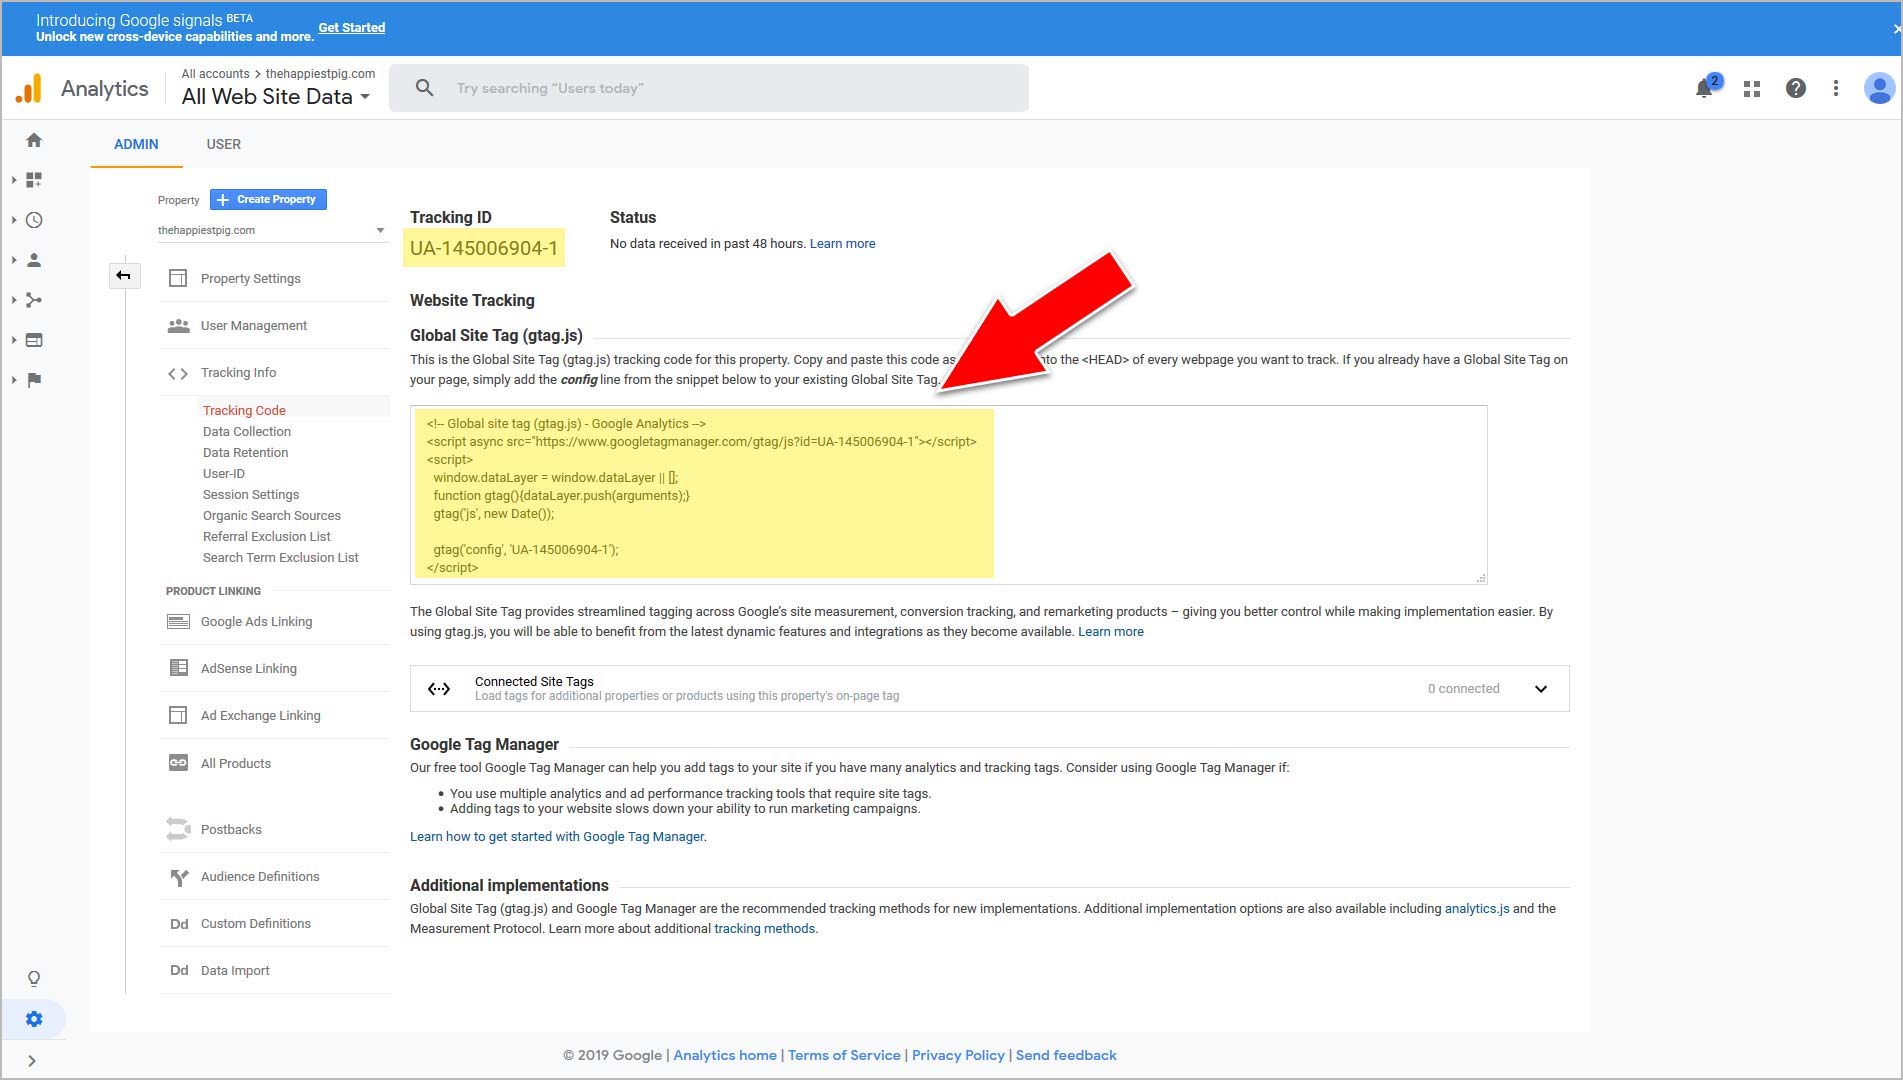The width and height of the screenshot is (1903, 1080).
Task: Select Session Settings submenu item
Action: 251,494
